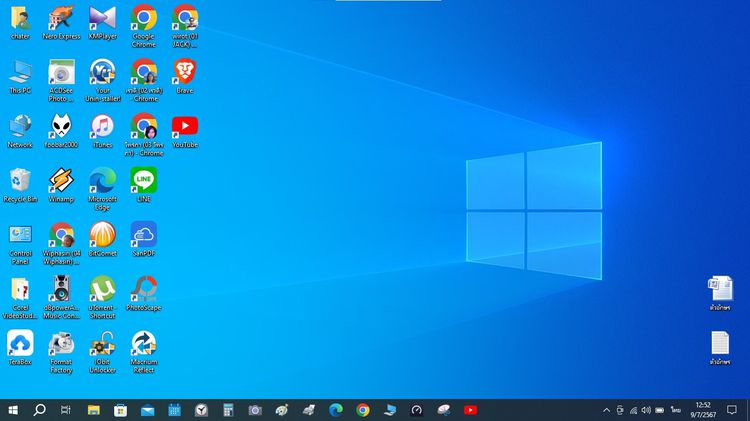This screenshot has width=750, height=421.
Task: Launch Winamp from the desktop
Action: point(61,185)
